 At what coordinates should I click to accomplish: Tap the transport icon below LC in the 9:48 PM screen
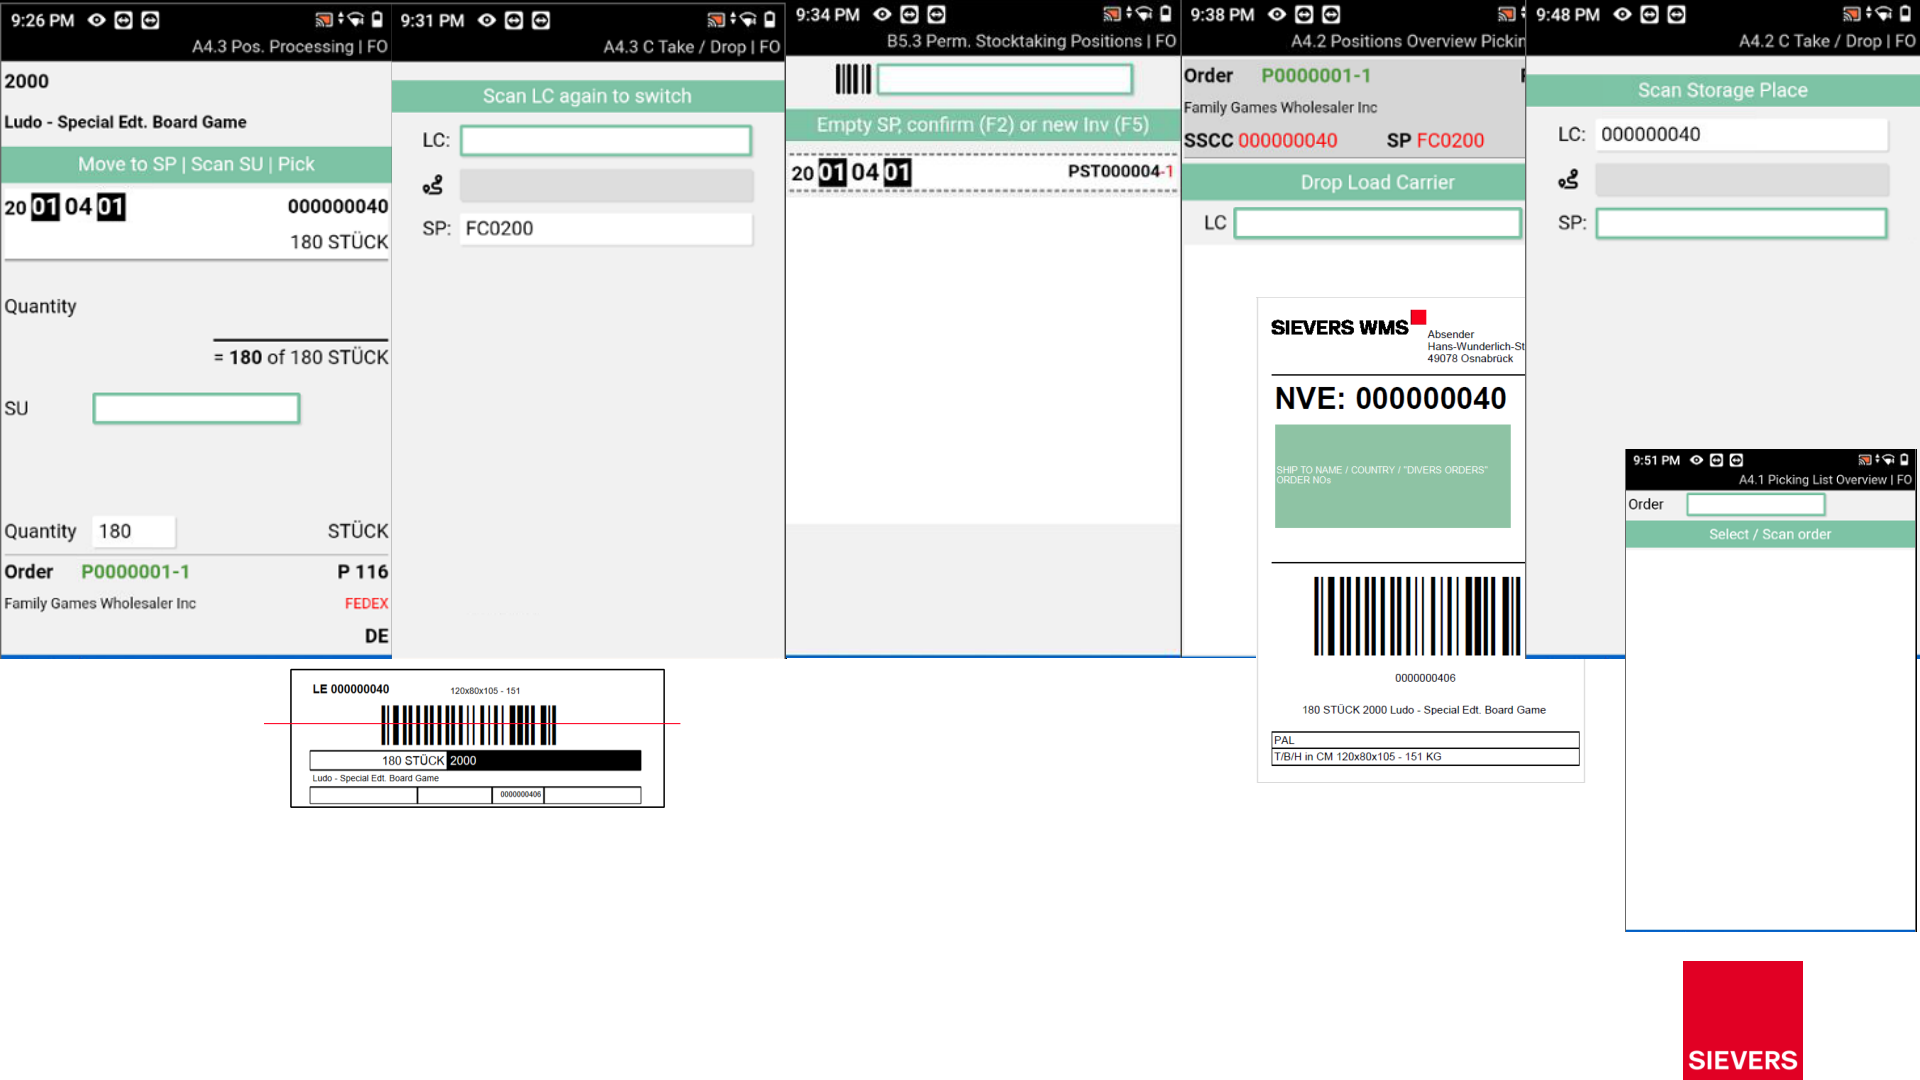coord(1568,180)
